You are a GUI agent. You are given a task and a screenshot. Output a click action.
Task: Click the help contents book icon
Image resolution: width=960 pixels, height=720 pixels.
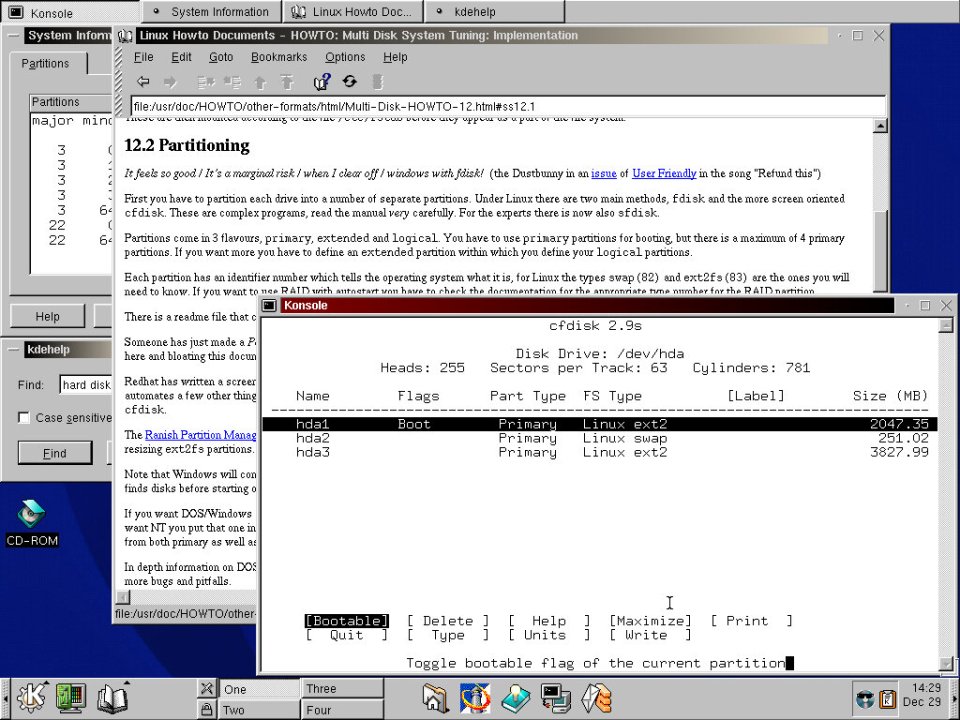click(322, 82)
